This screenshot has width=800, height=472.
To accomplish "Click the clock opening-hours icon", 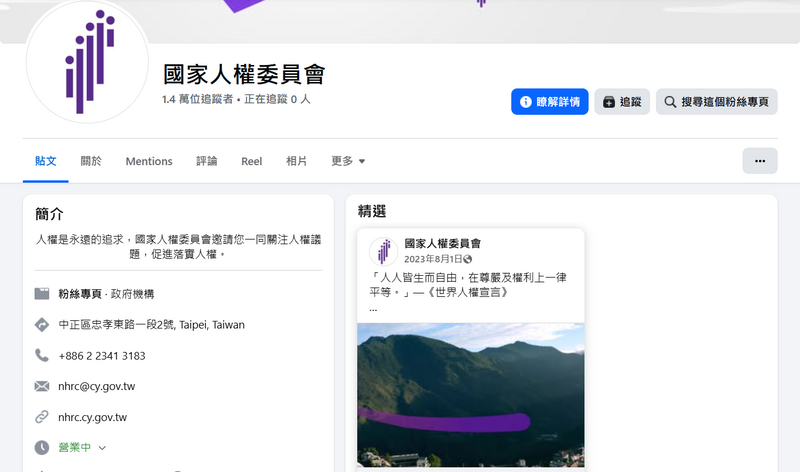I will (x=42, y=448).
